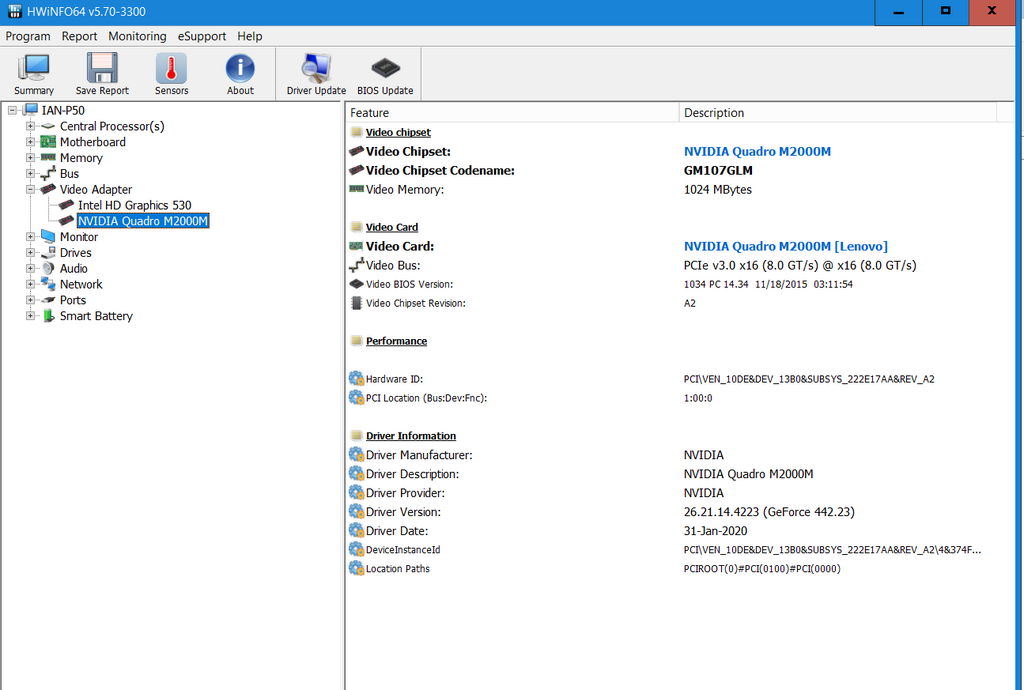Click the Description column header

(x=838, y=112)
